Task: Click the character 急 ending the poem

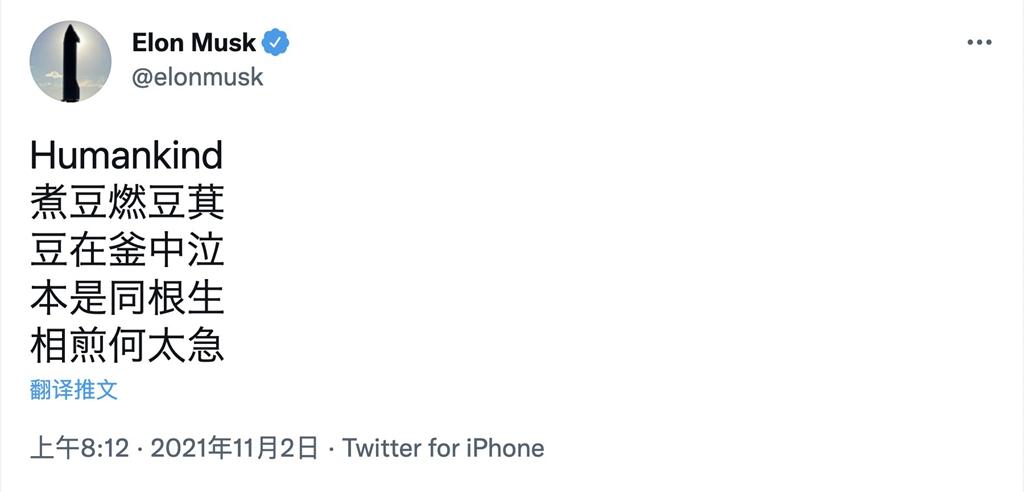Action: 206,346
